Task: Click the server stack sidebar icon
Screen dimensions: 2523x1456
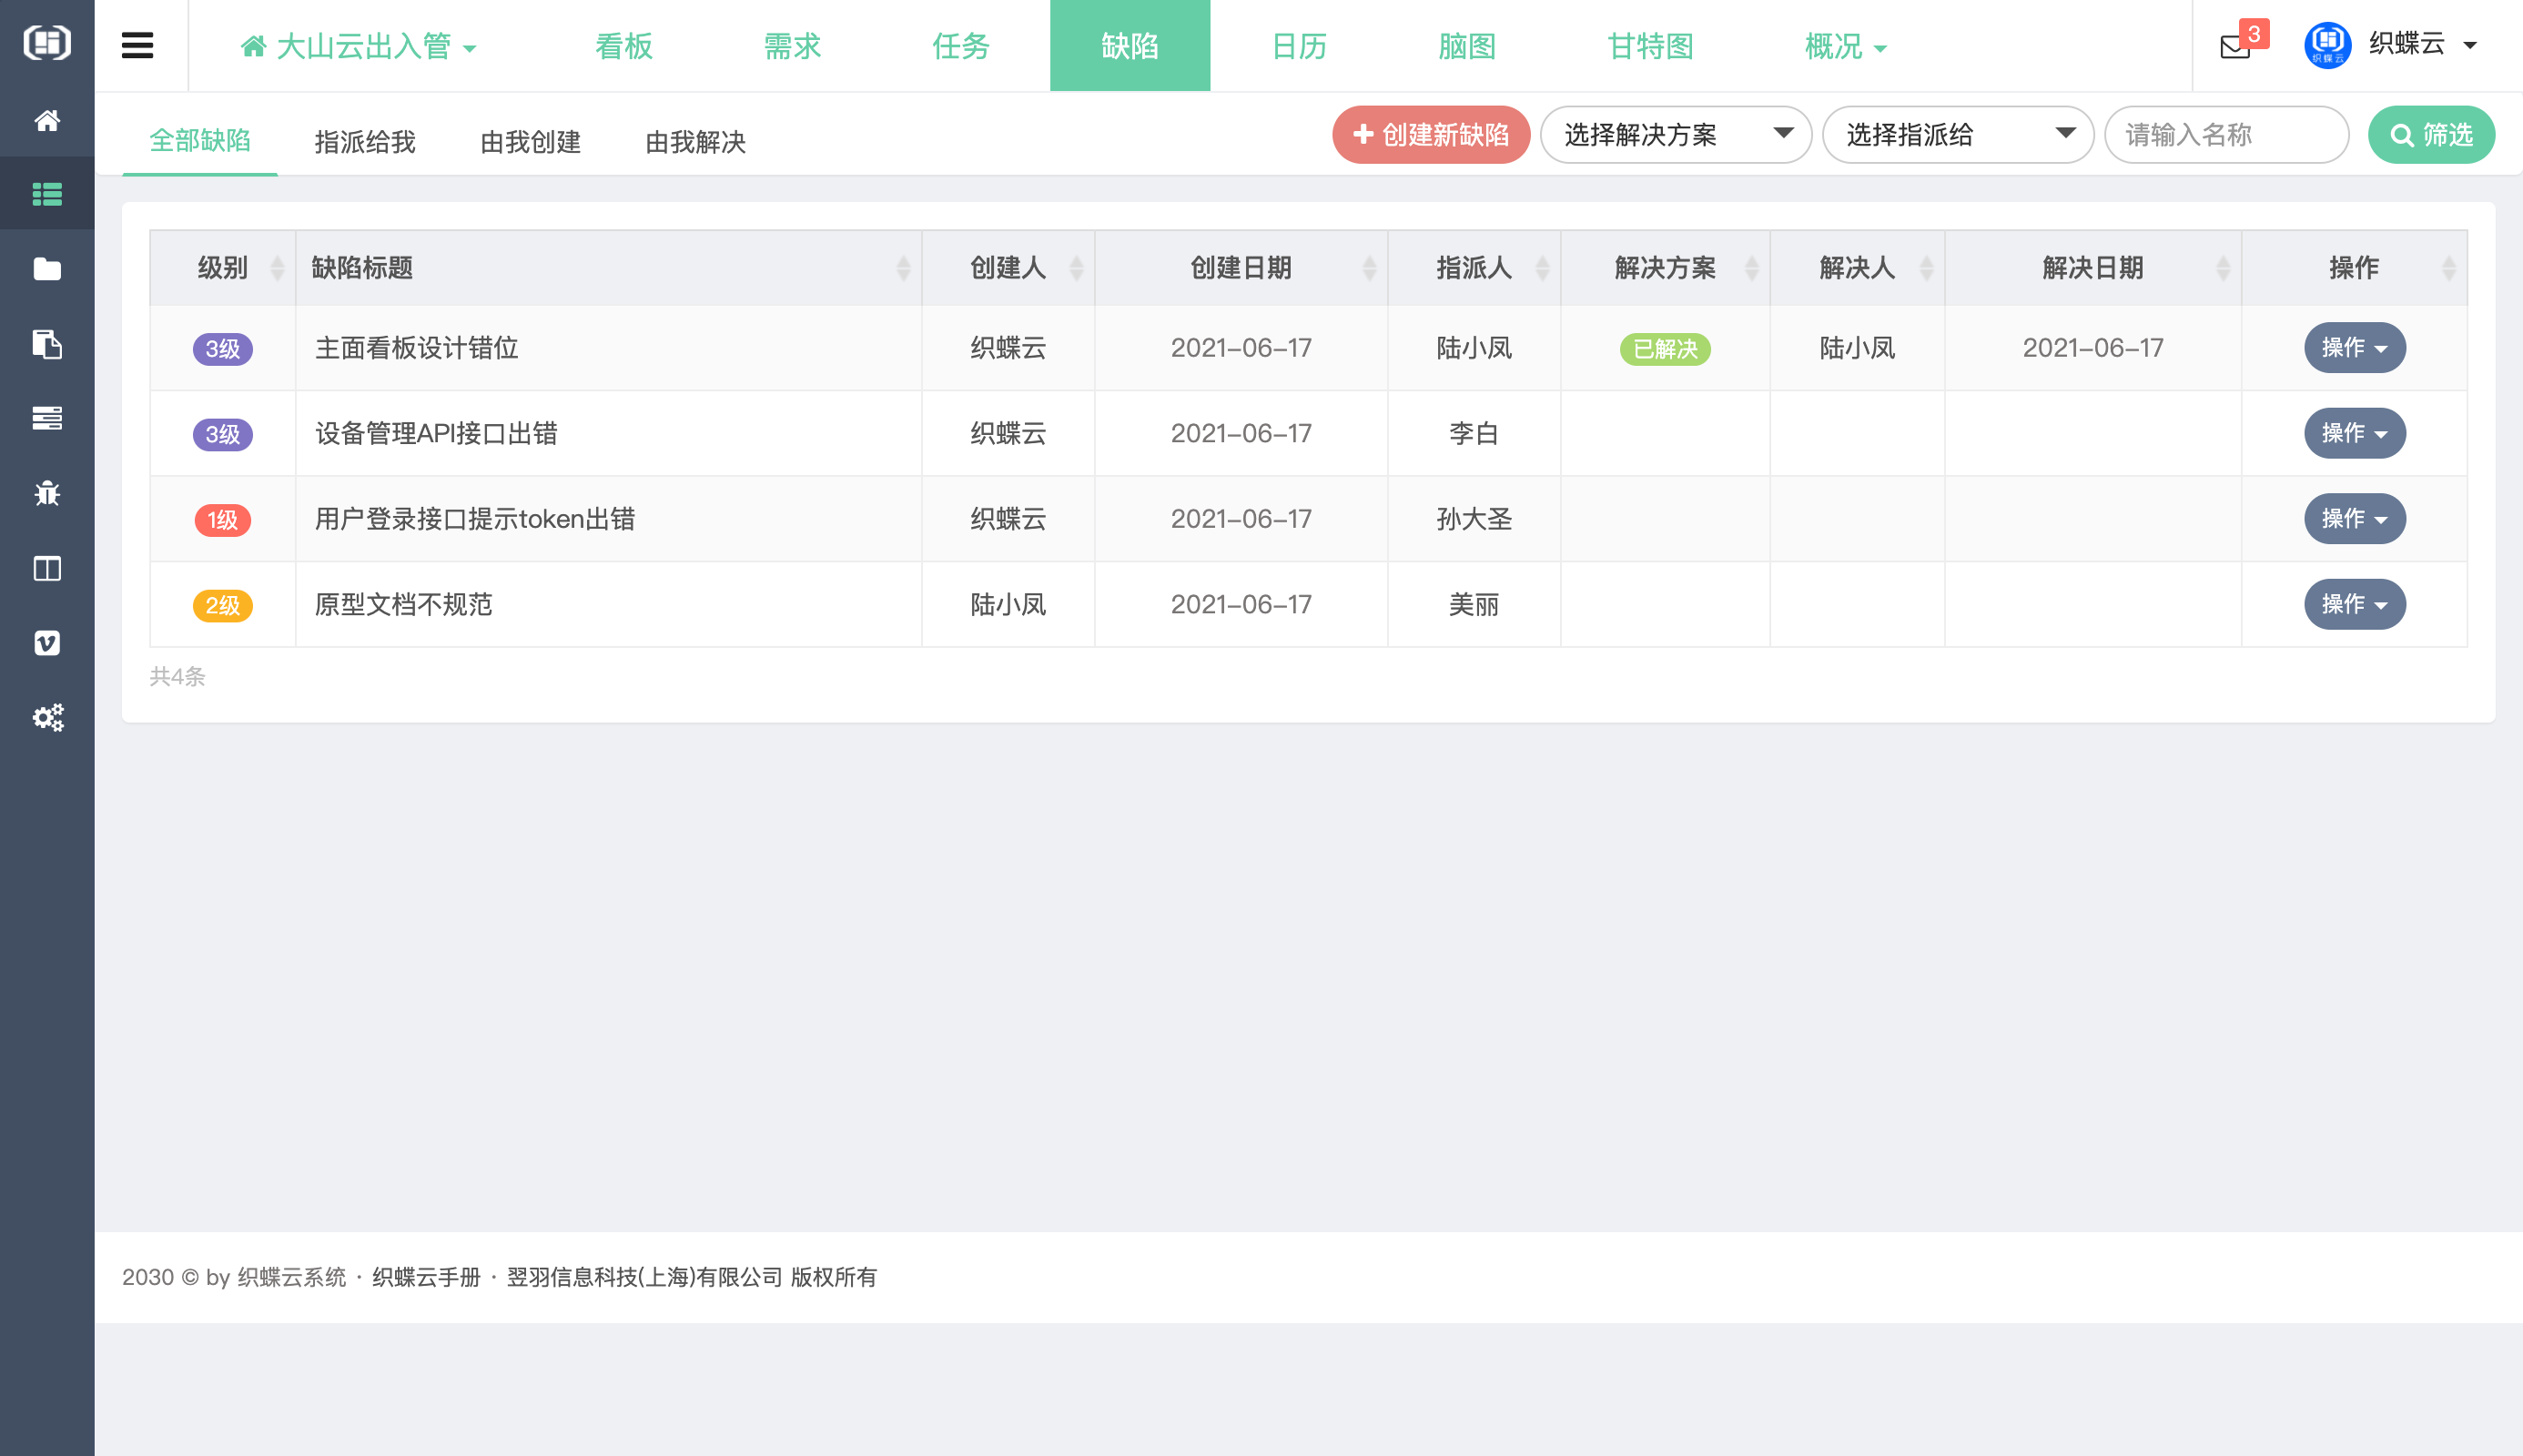Action: [x=47, y=418]
